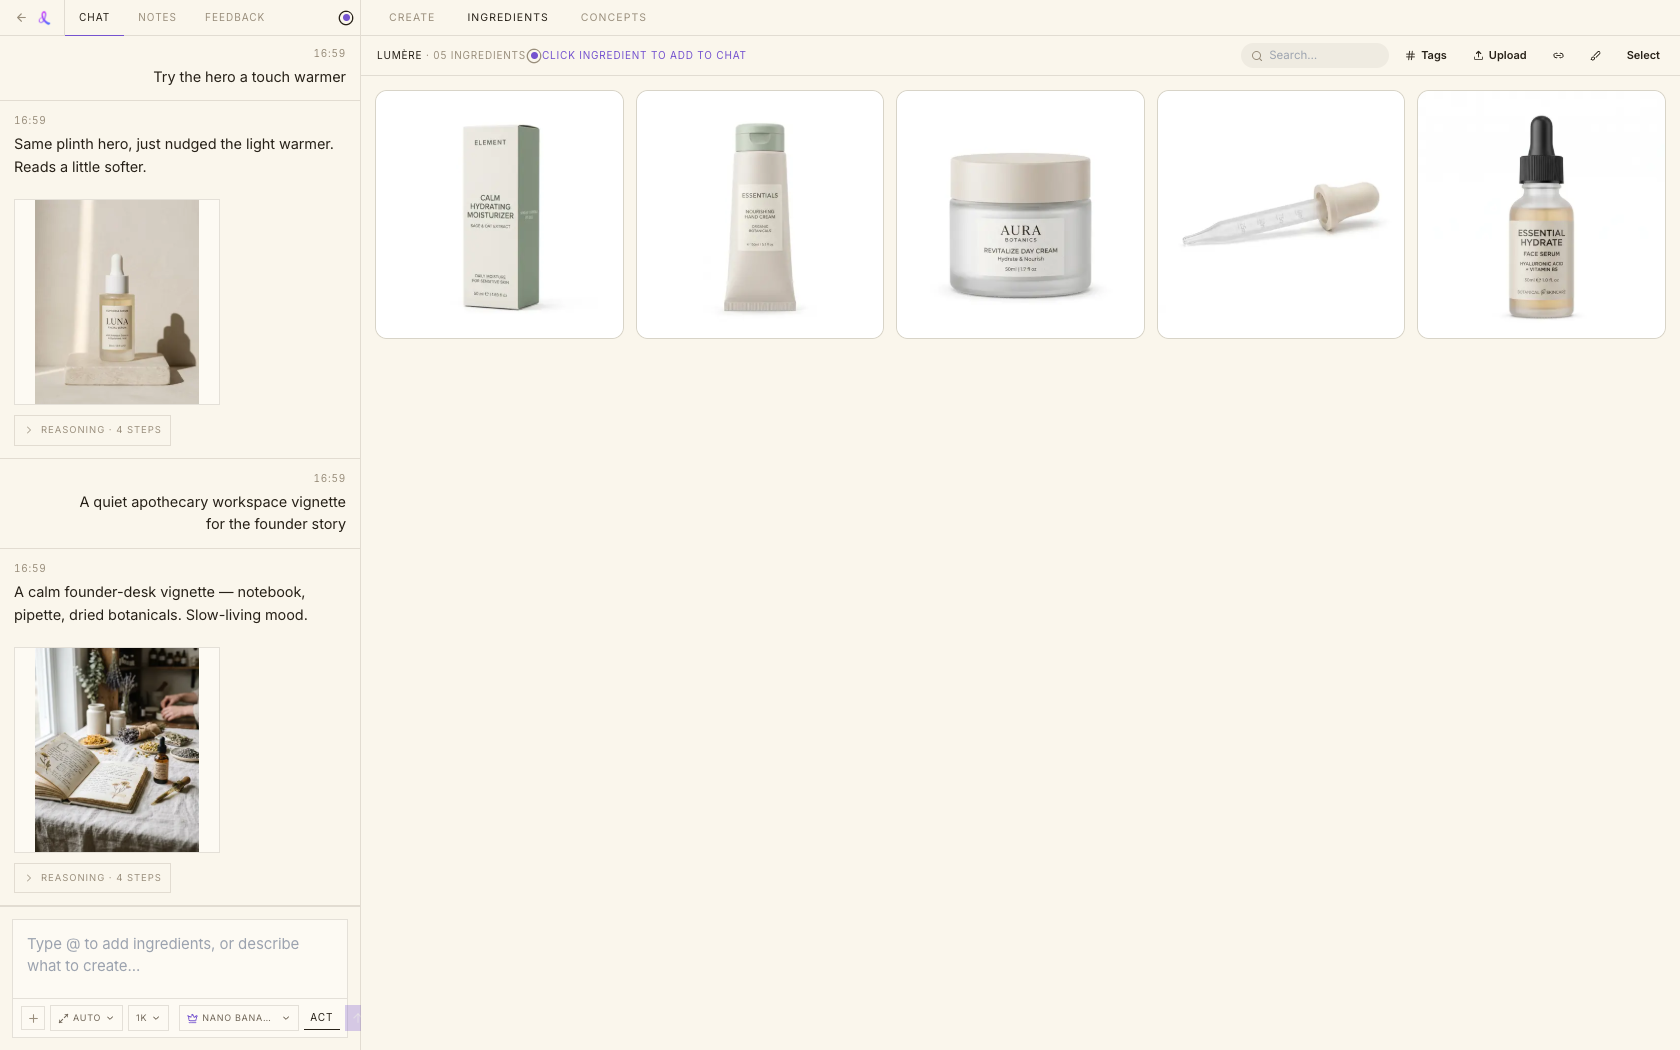Open the apothecary desk vignette image

(x=117, y=750)
